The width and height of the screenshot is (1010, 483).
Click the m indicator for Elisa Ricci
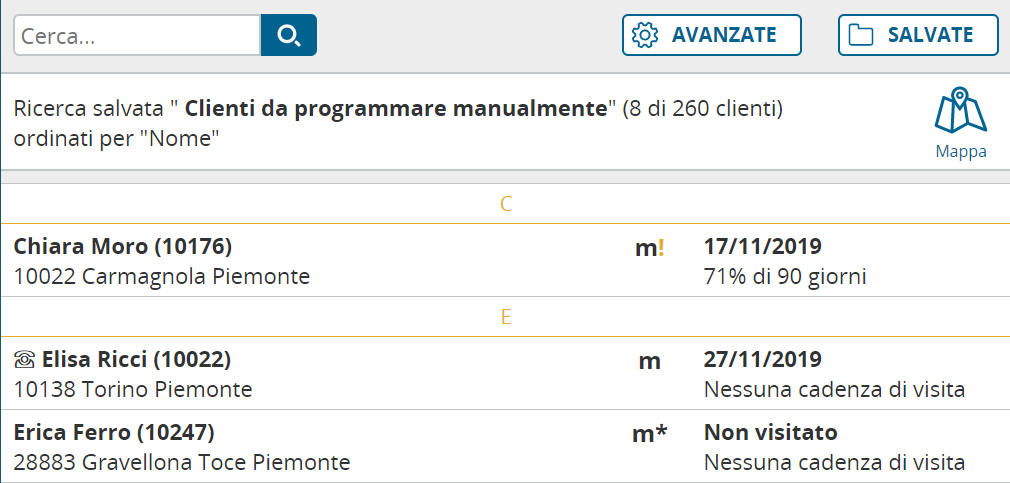[x=649, y=361]
